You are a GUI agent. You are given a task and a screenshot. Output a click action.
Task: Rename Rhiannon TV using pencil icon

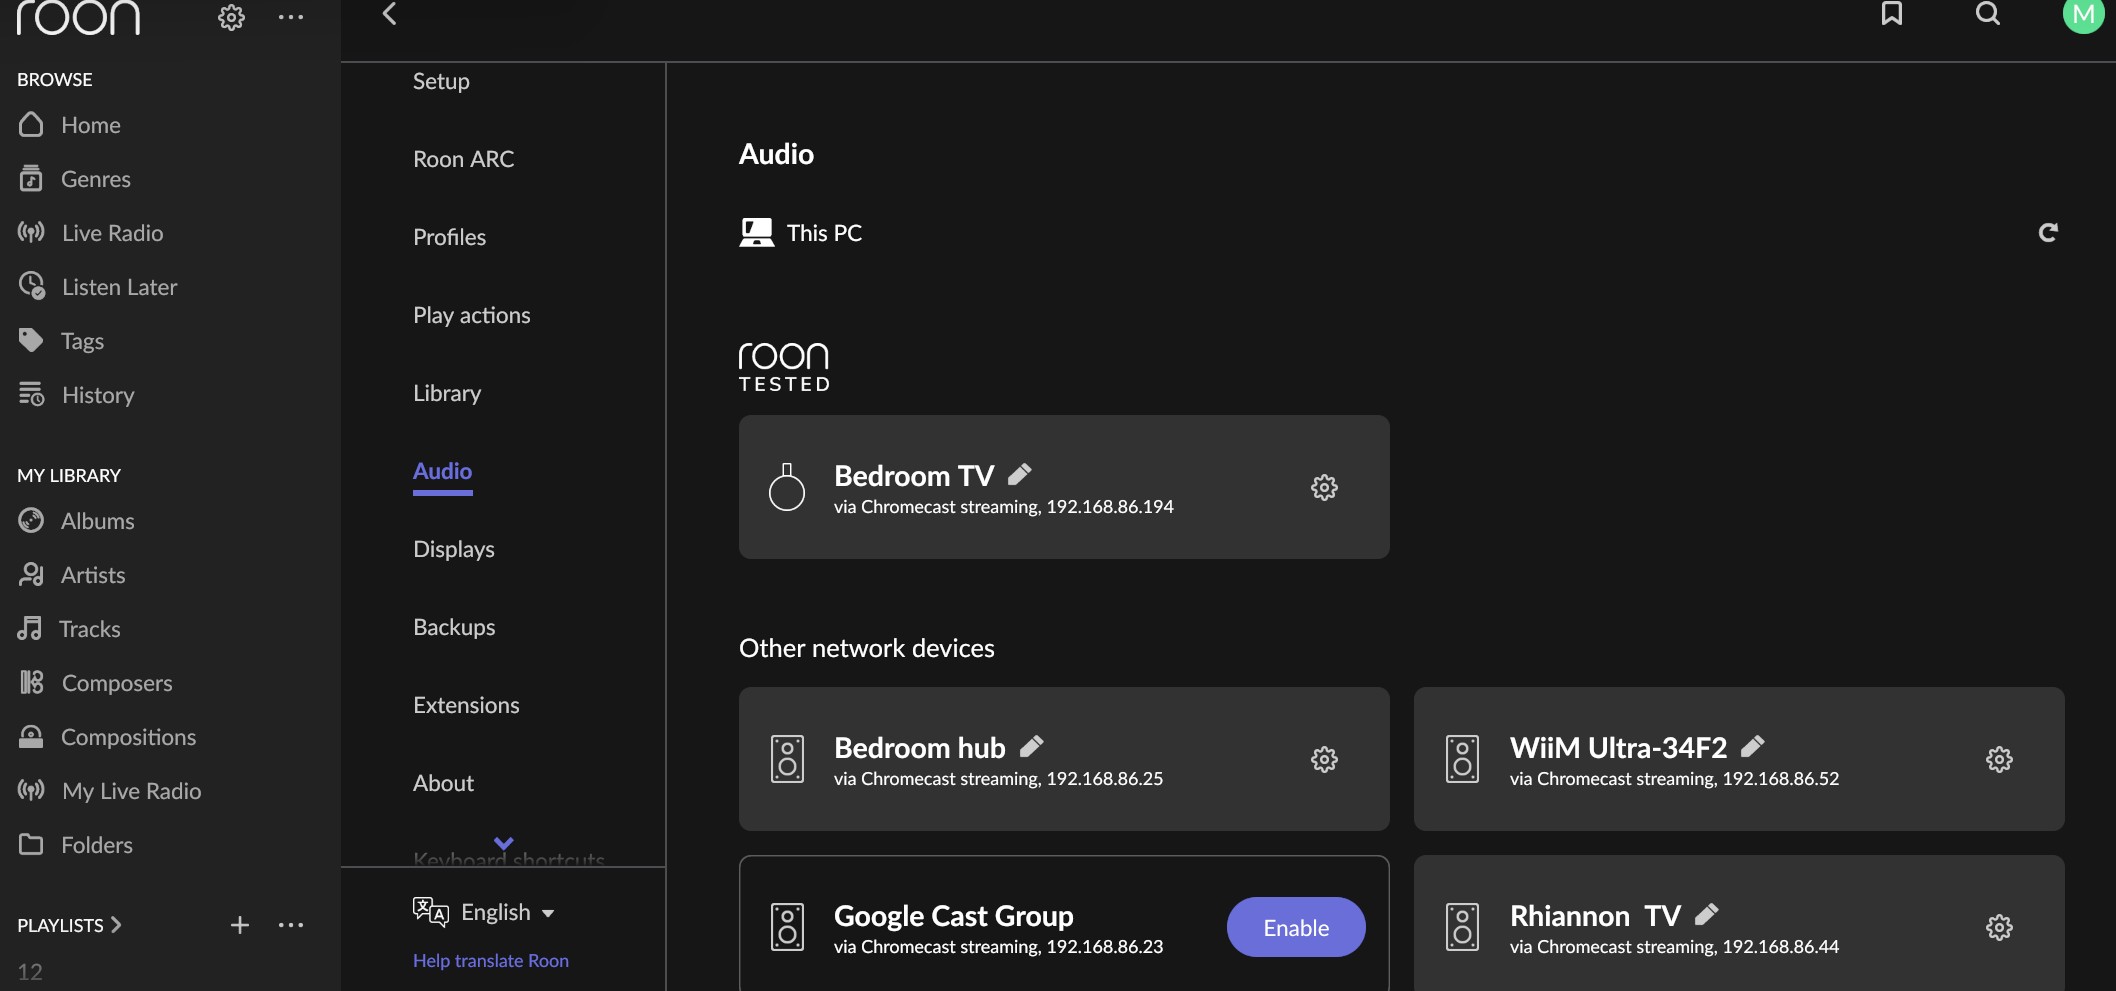[x=1707, y=914]
